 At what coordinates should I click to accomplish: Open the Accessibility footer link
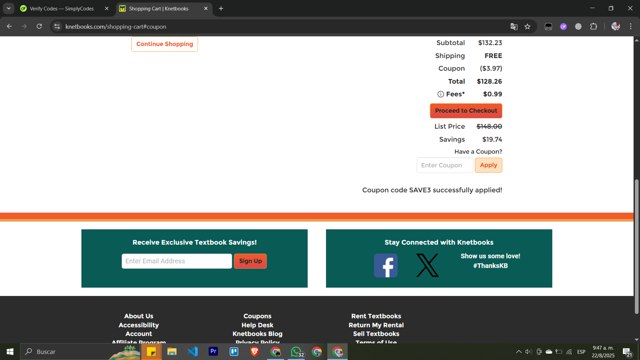coord(139,325)
